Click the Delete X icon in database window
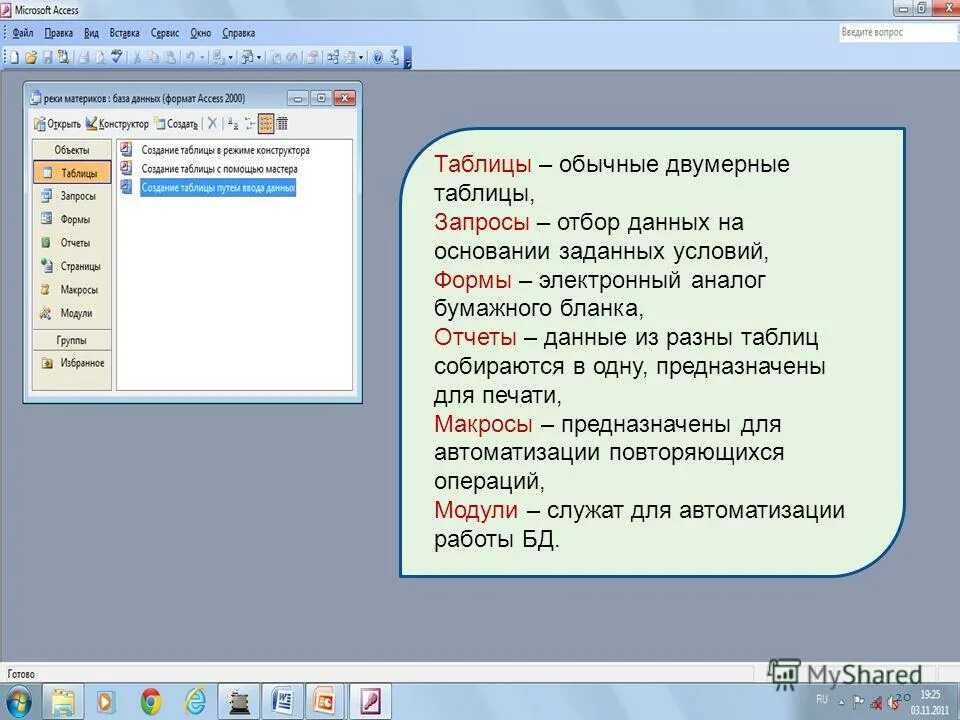Image resolution: width=960 pixels, height=720 pixels. pyautogui.click(x=212, y=124)
